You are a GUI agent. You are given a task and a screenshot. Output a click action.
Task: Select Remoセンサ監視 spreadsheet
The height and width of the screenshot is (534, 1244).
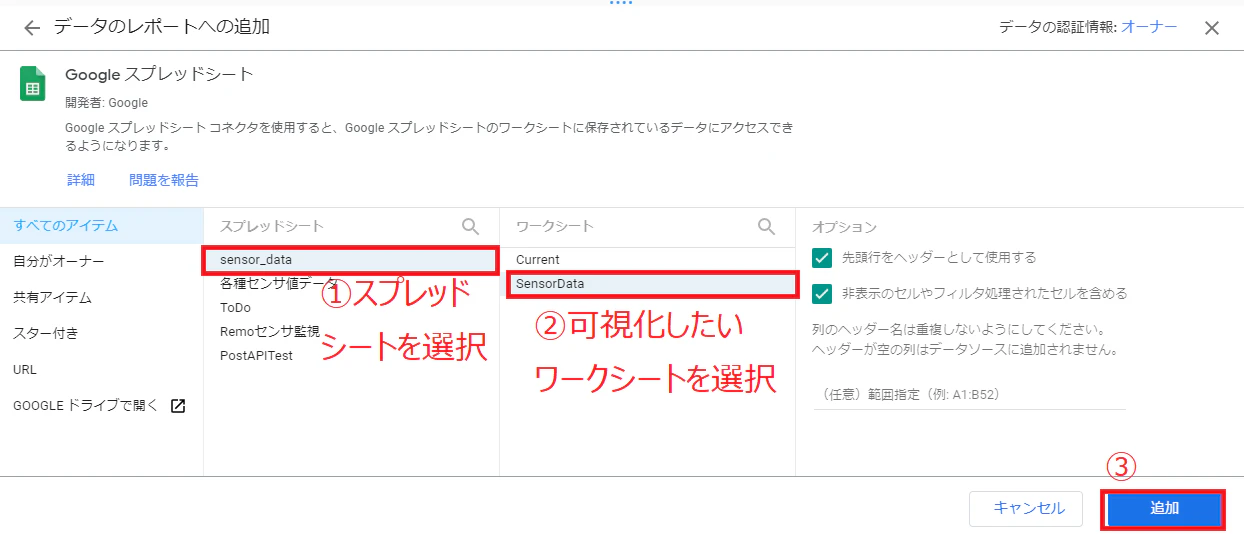tap(351, 332)
